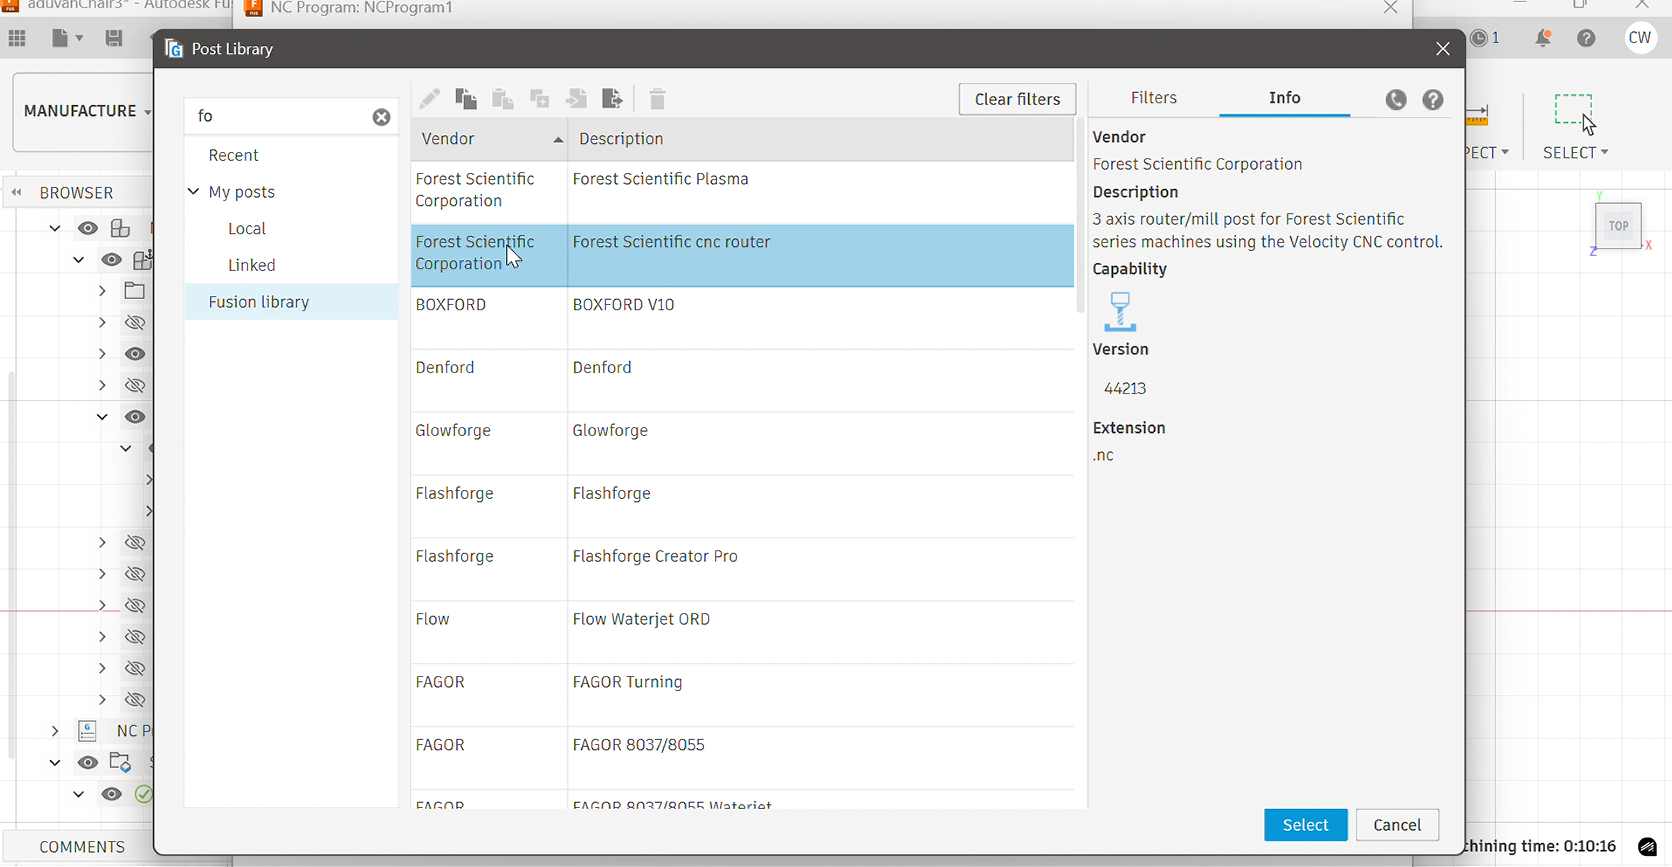Click the Paste post icon in Post Library
1672x867 pixels.
point(503,99)
